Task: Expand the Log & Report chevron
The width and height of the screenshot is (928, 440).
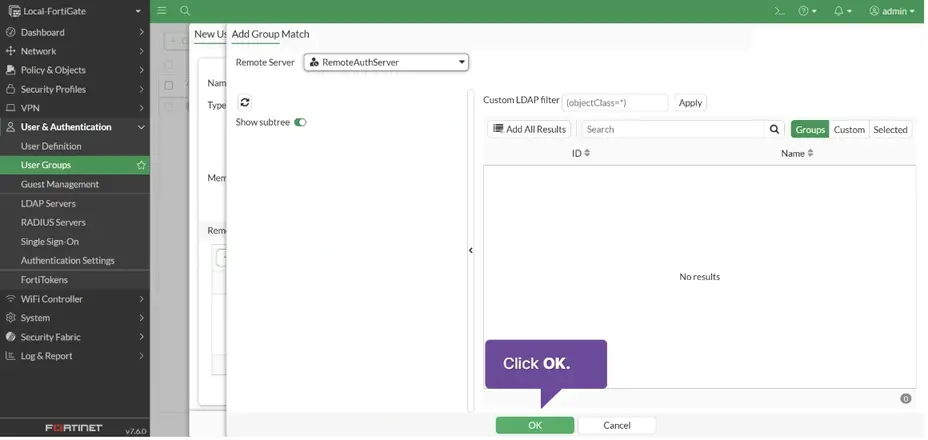Action: point(141,356)
